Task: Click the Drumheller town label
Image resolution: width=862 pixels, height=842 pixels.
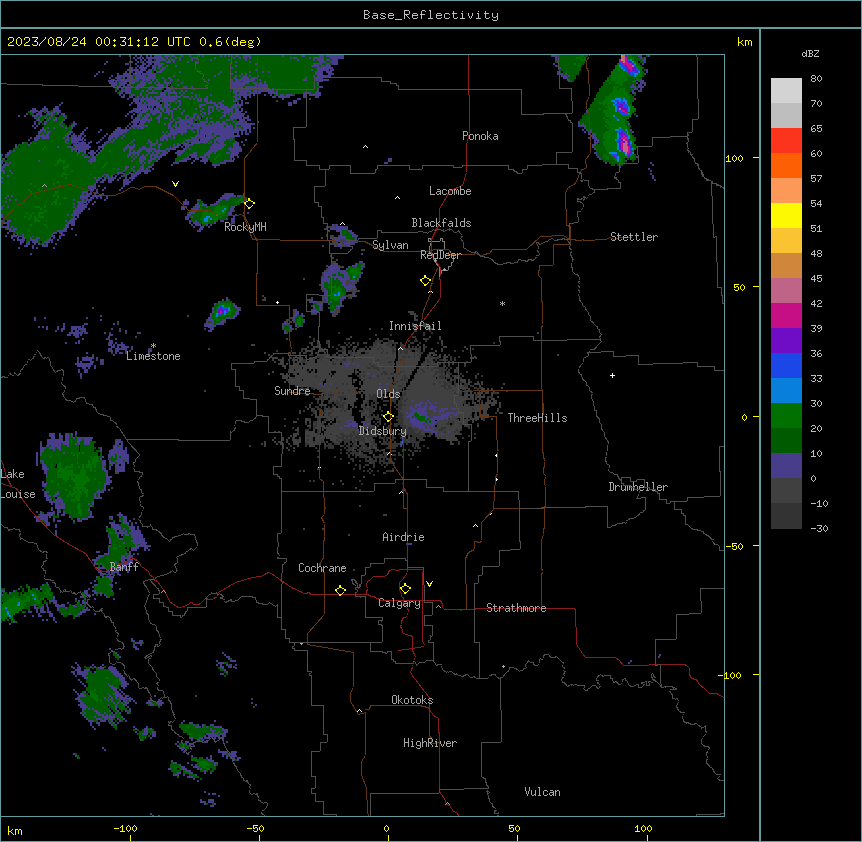Action: point(638,487)
